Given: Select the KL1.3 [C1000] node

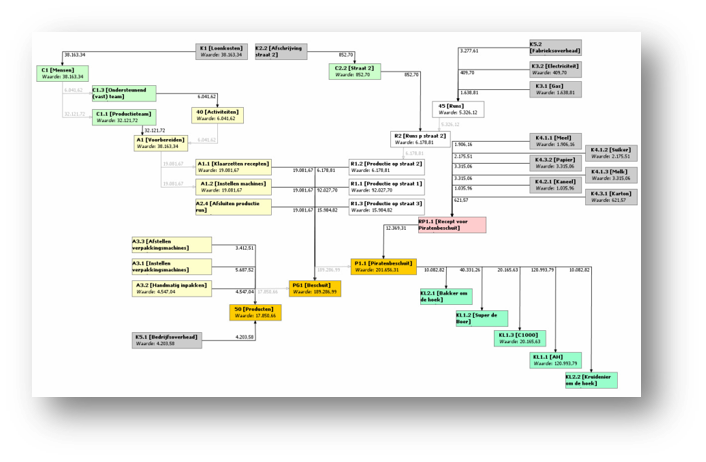Looking at the screenshot, I should coord(520,339).
